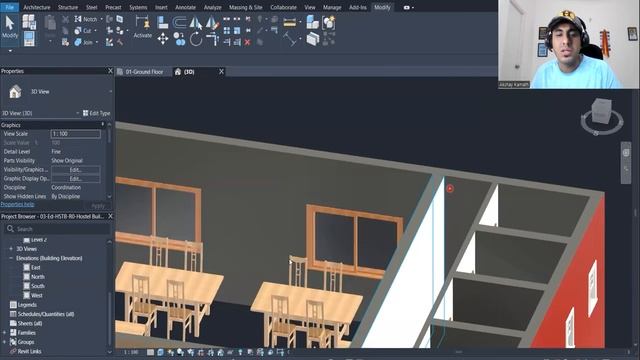Open the 3D View type selector dropdown

tap(110, 91)
